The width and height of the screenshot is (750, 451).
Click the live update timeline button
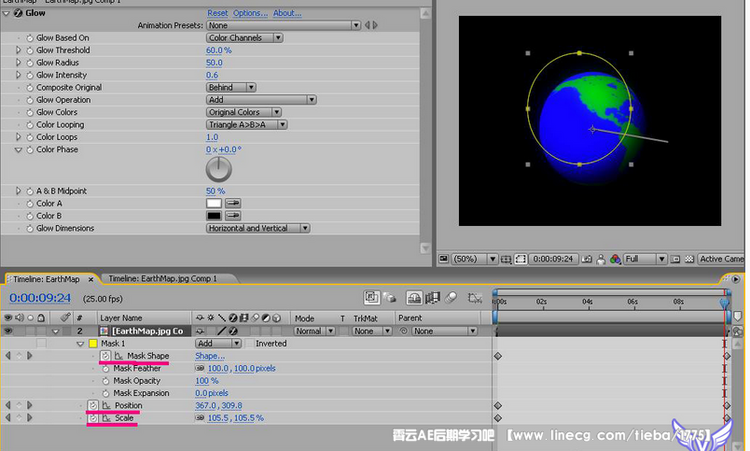click(371, 298)
